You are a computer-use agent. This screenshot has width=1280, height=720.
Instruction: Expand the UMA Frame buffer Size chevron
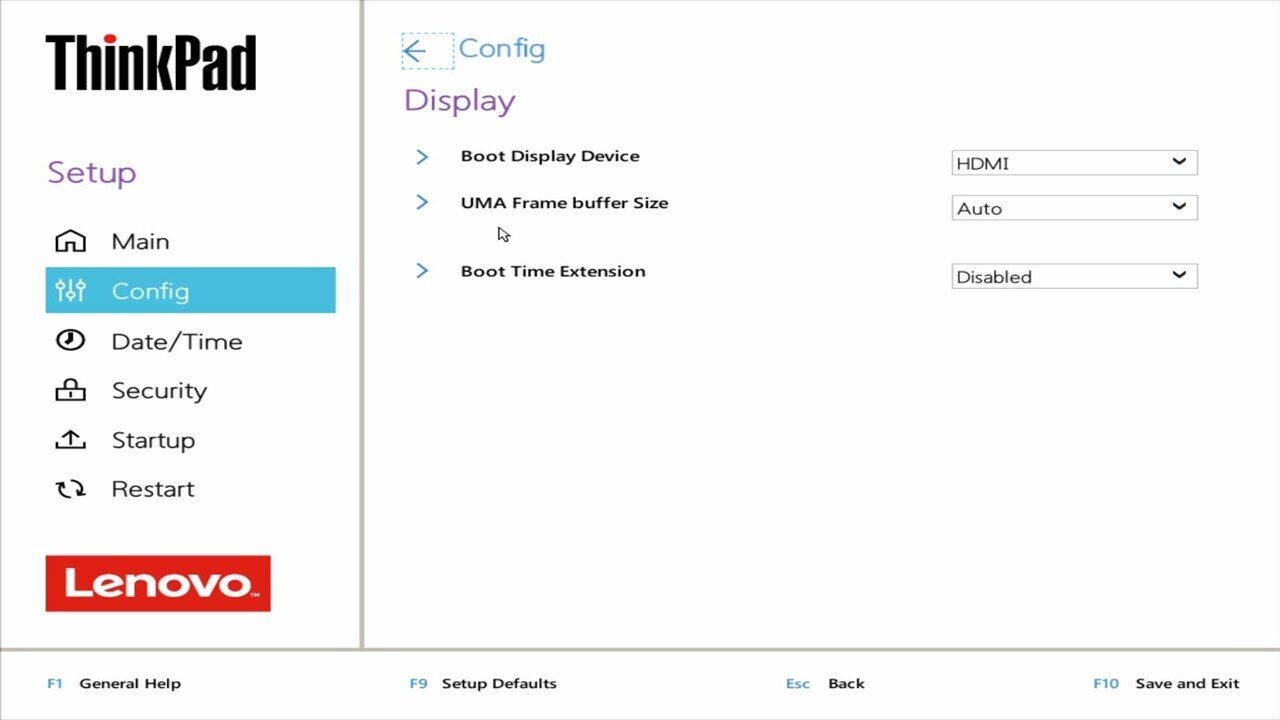tap(422, 203)
